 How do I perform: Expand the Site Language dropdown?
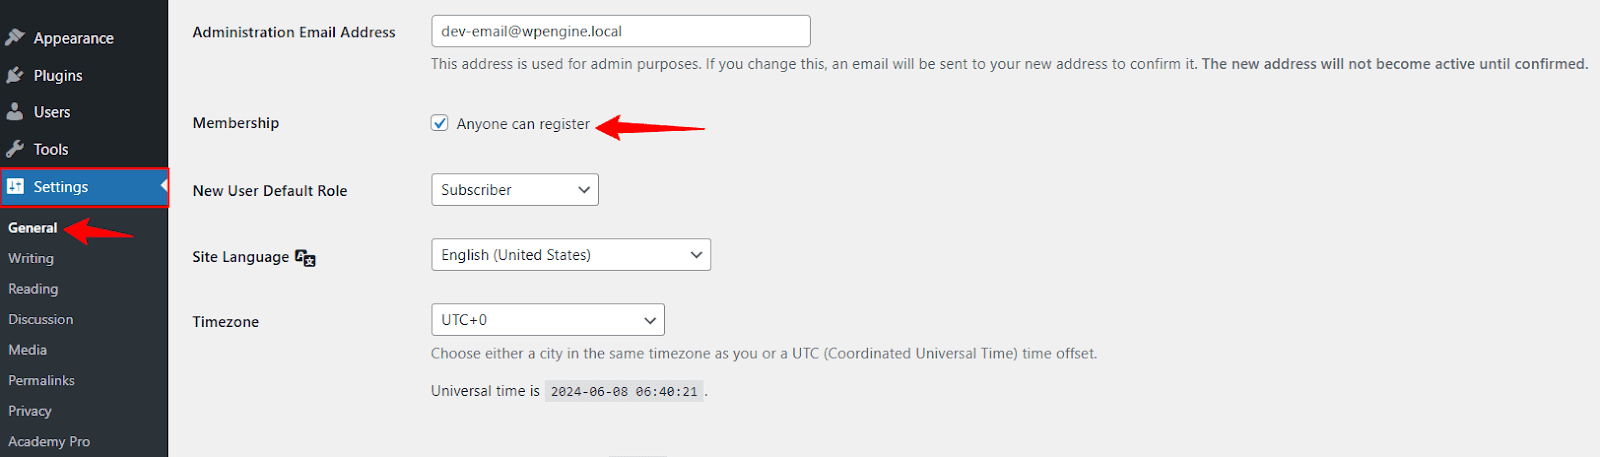click(571, 255)
